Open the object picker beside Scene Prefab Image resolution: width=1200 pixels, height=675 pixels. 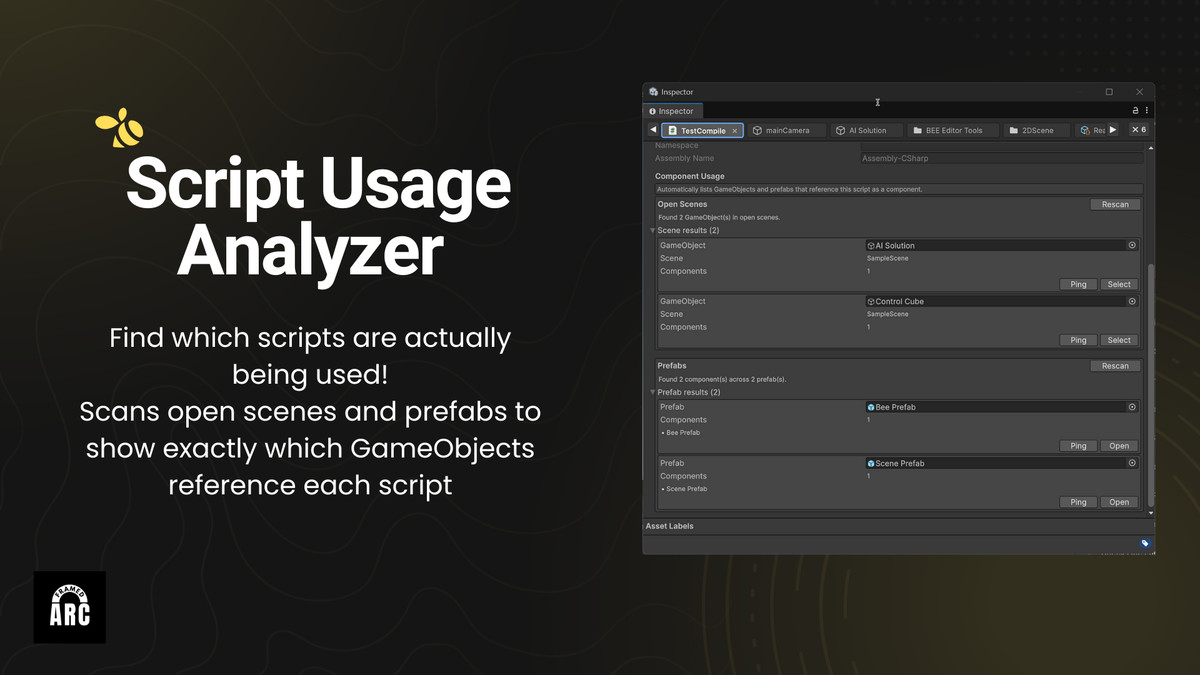[1131, 463]
